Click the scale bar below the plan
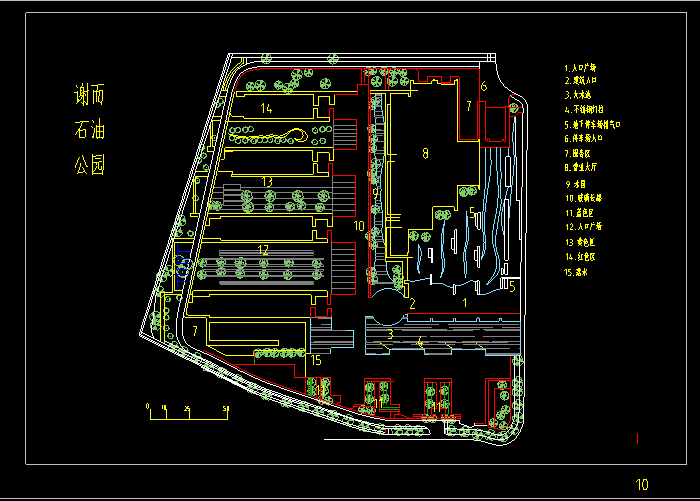Viewport: 700px width, 501px height. click(188, 410)
